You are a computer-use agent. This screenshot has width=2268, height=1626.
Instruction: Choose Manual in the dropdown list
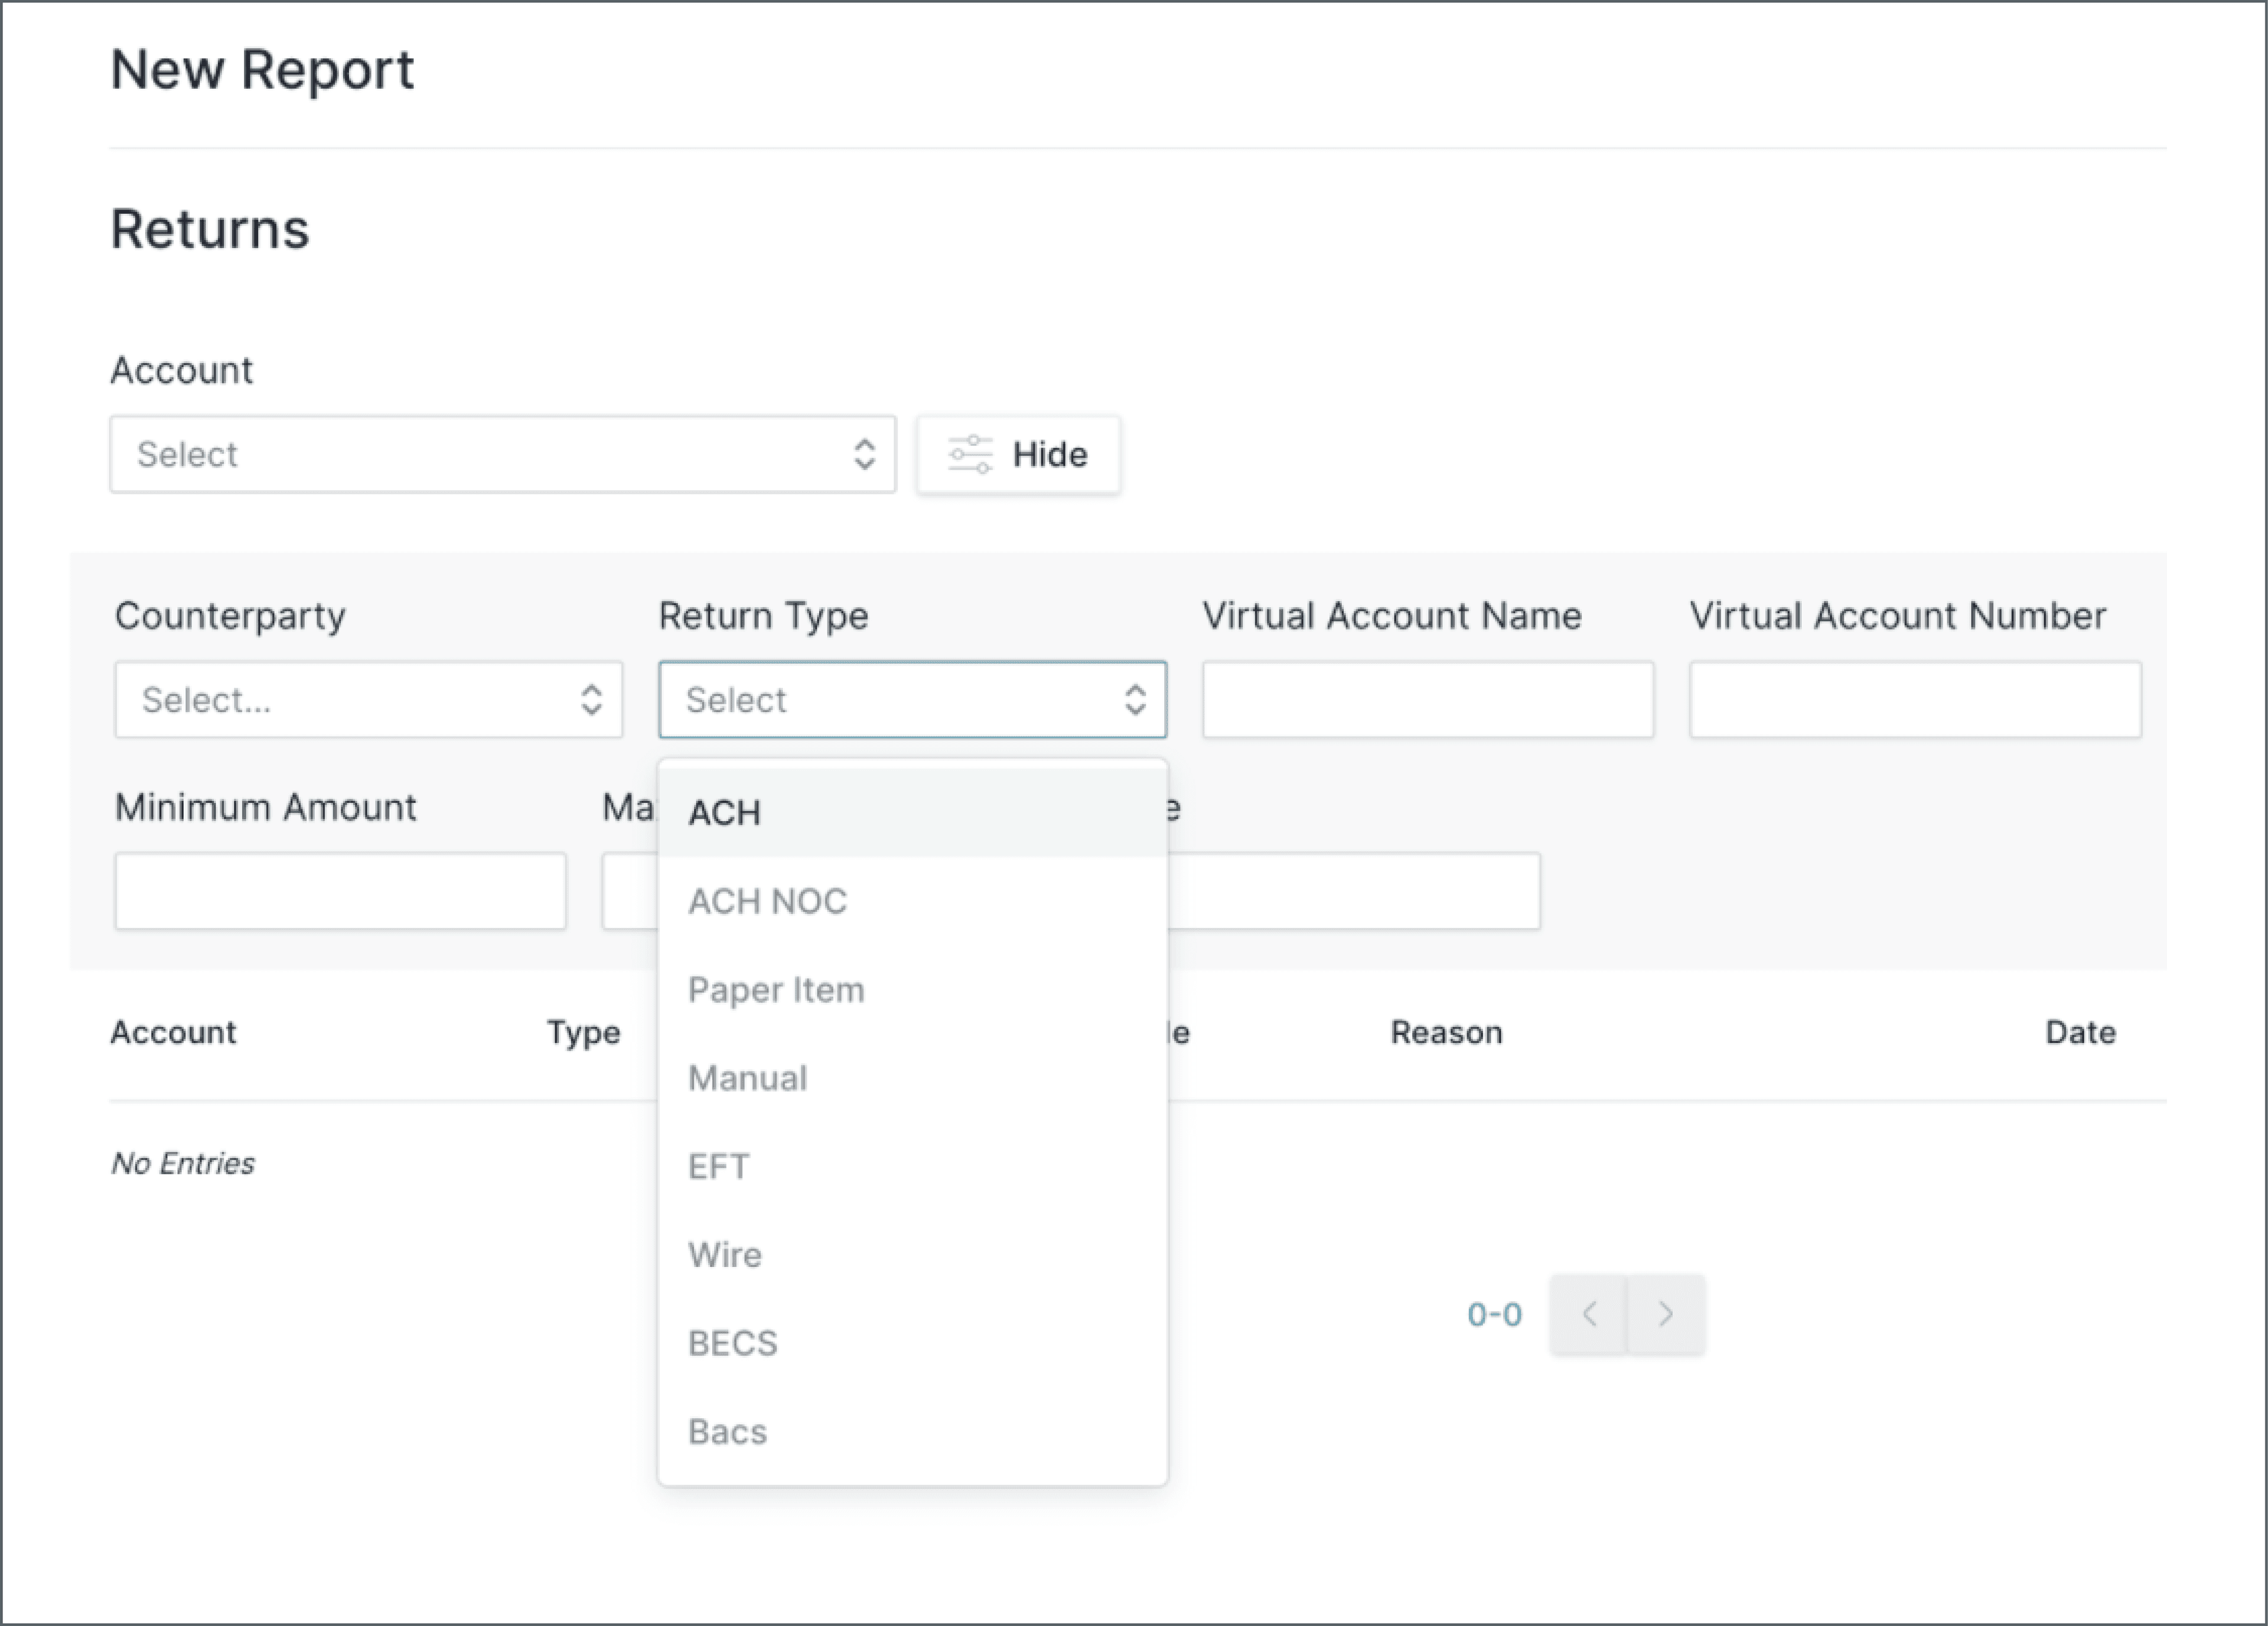click(x=748, y=1078)
